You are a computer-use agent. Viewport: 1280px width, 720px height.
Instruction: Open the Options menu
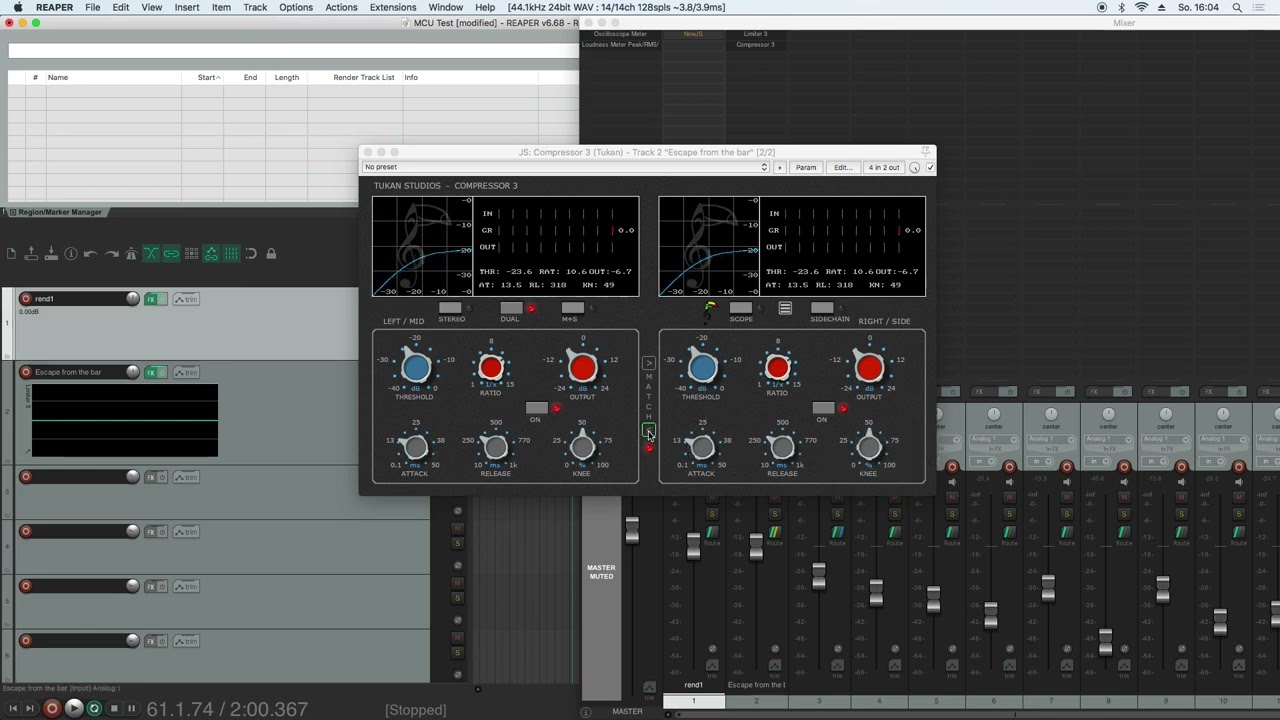coord(296,7)
